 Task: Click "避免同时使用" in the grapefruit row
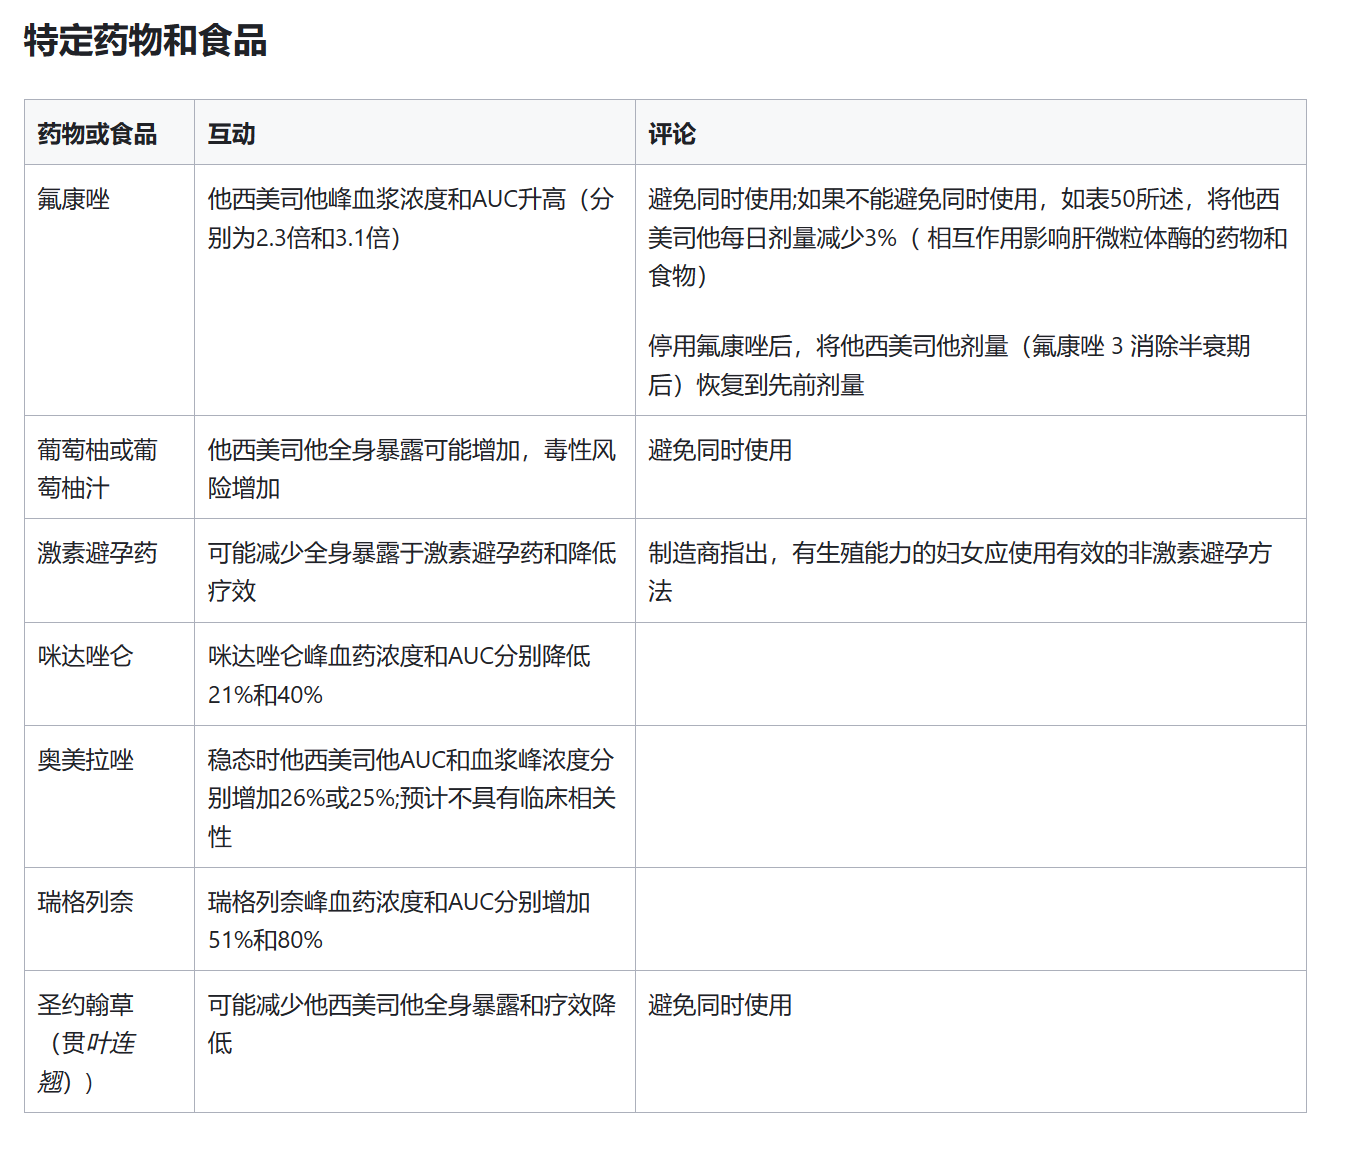(720, 450)
